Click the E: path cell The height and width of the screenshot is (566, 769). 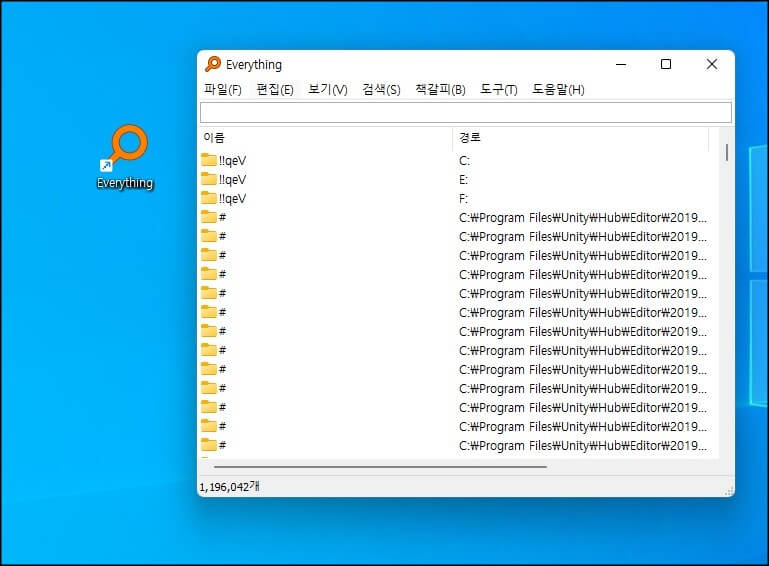[463, 180]
